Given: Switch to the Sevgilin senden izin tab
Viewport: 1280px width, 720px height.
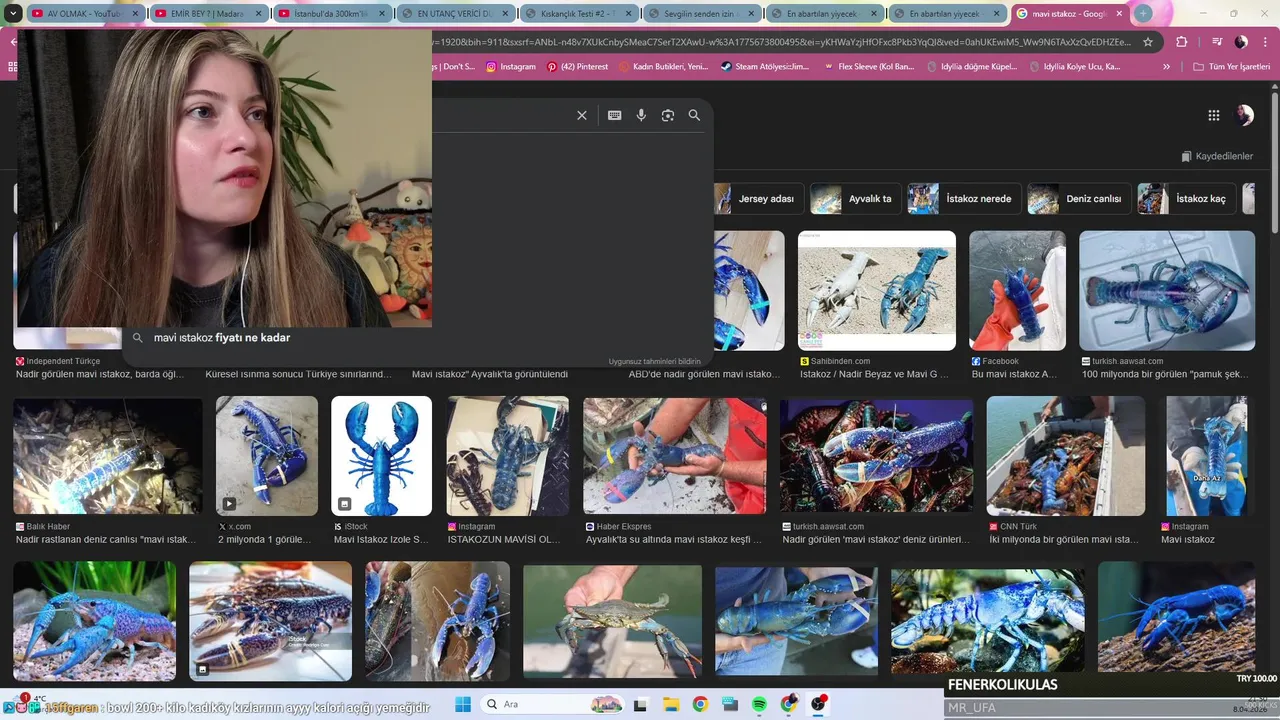Looking at the screenshot, I should tap(702, 14).
